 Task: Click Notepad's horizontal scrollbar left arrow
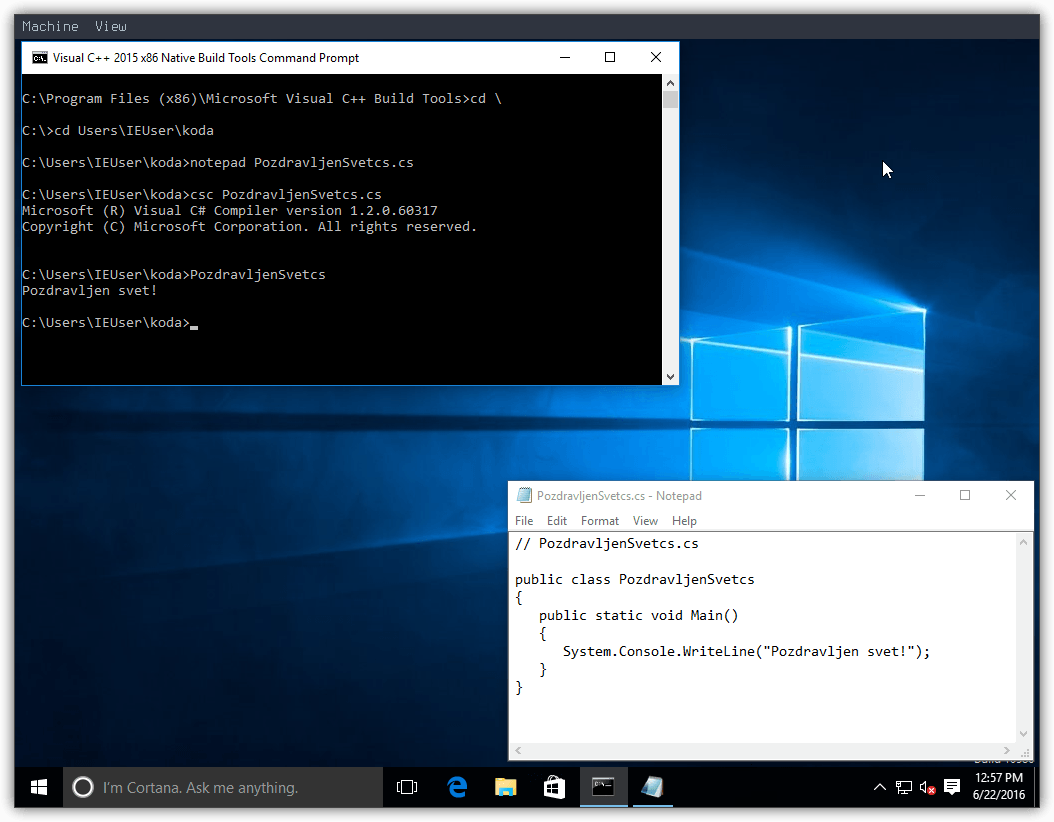pos(518,750)
